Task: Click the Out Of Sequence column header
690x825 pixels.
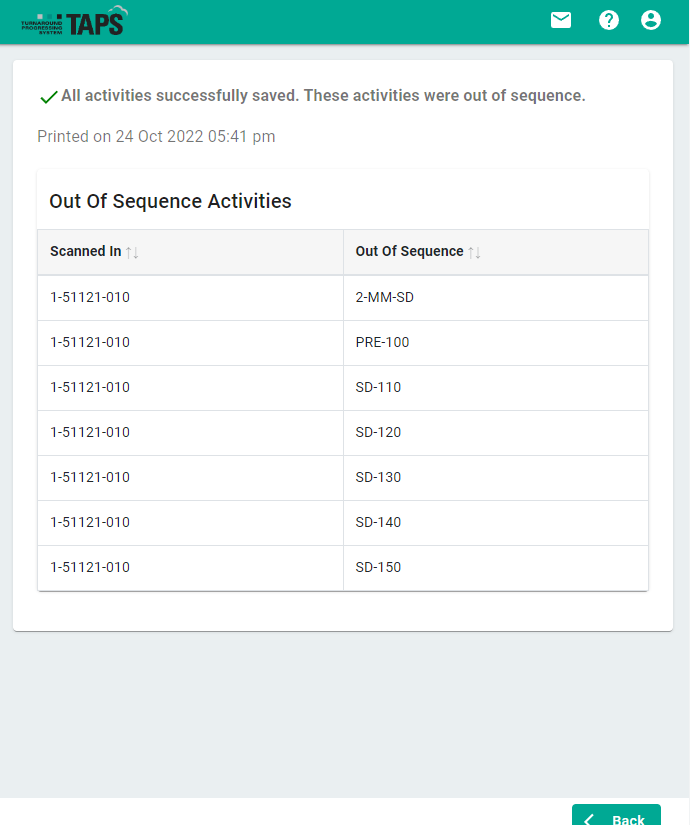Action: tap(409, 252)
